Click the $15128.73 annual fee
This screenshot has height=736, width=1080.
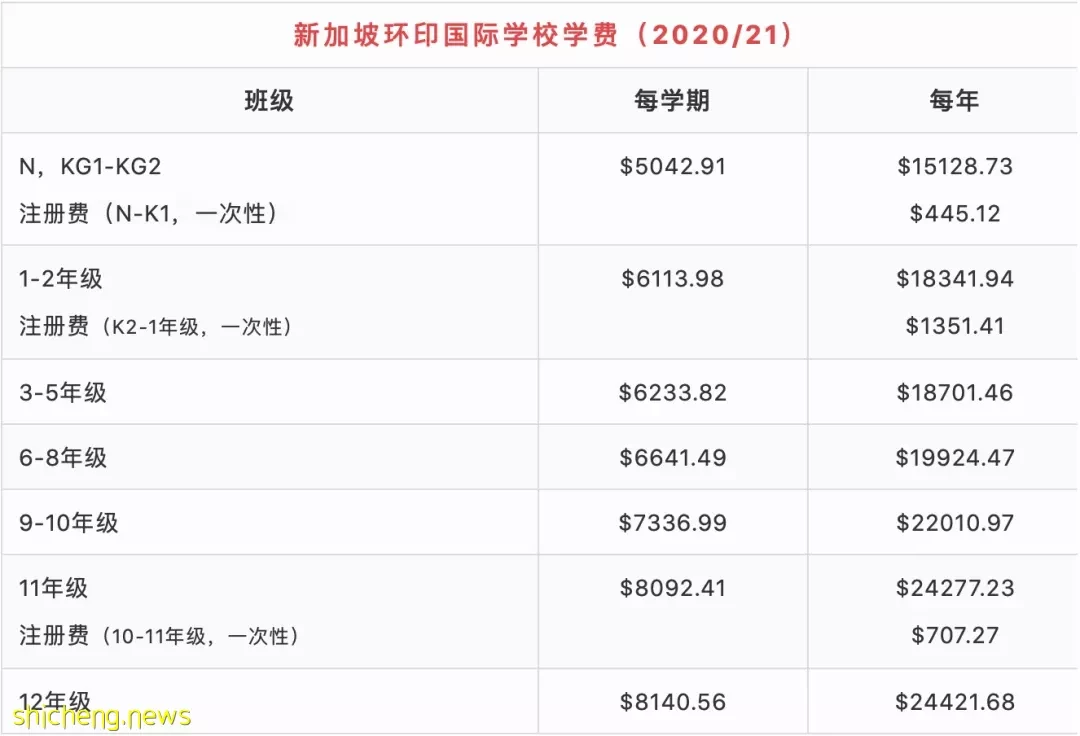955,167
